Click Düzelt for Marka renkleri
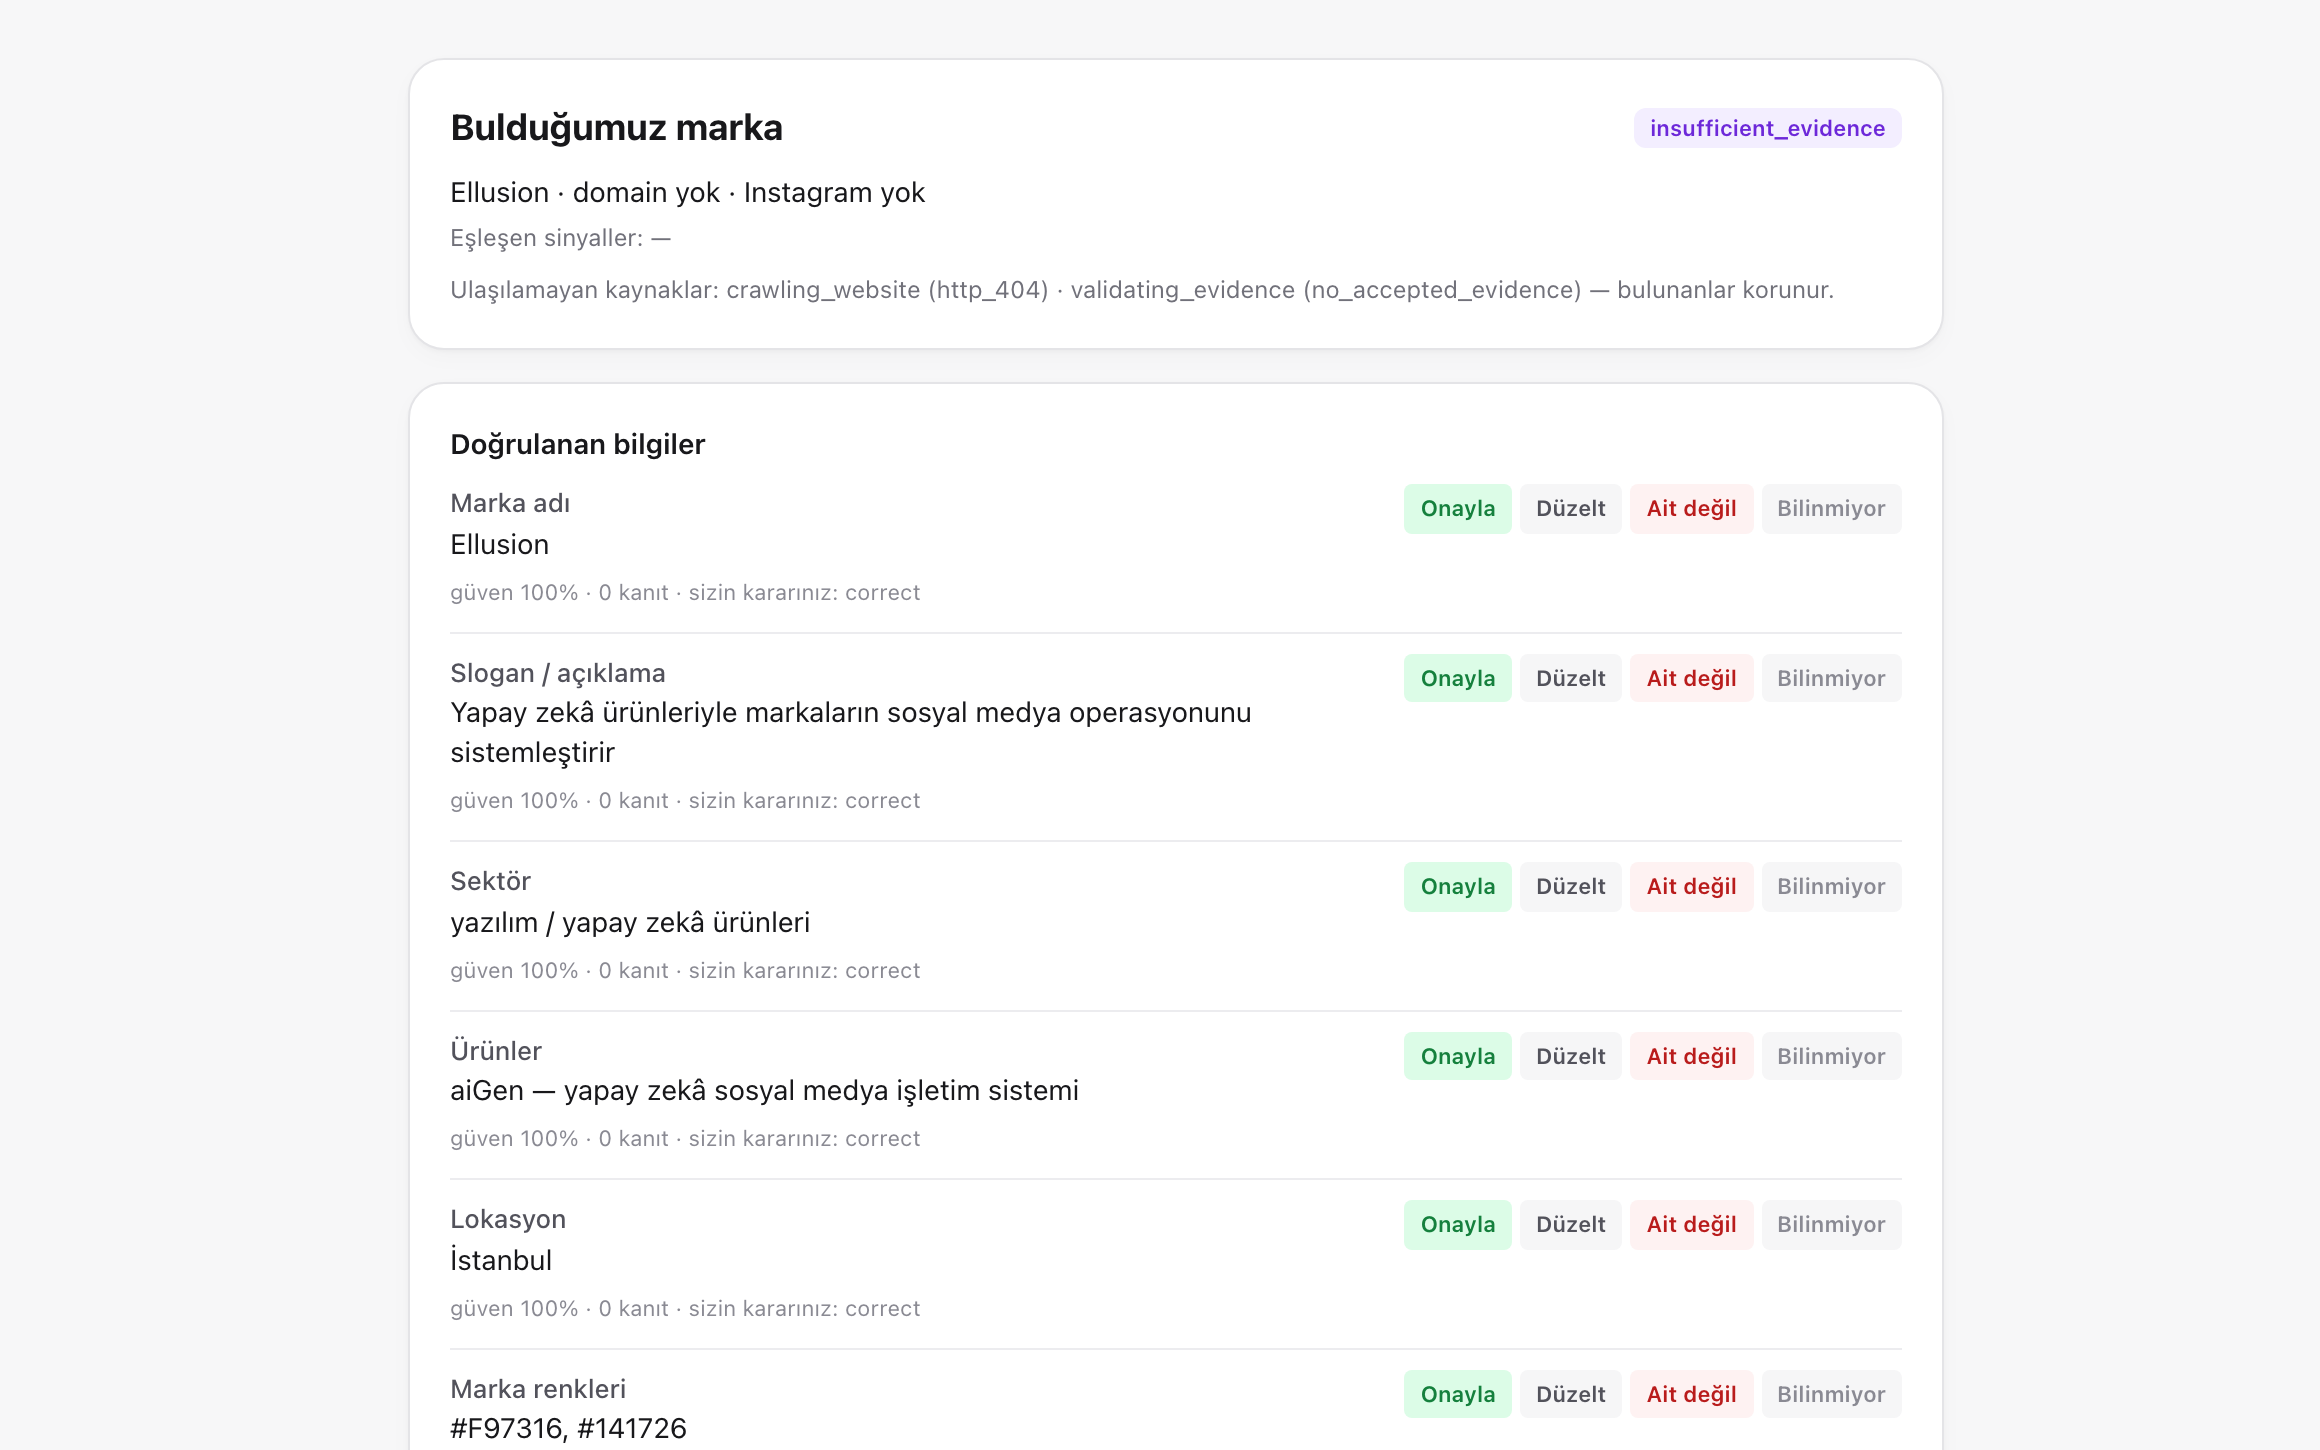Image resolution: width=2320 pixels, height=1450 pixels. 1570,1395
